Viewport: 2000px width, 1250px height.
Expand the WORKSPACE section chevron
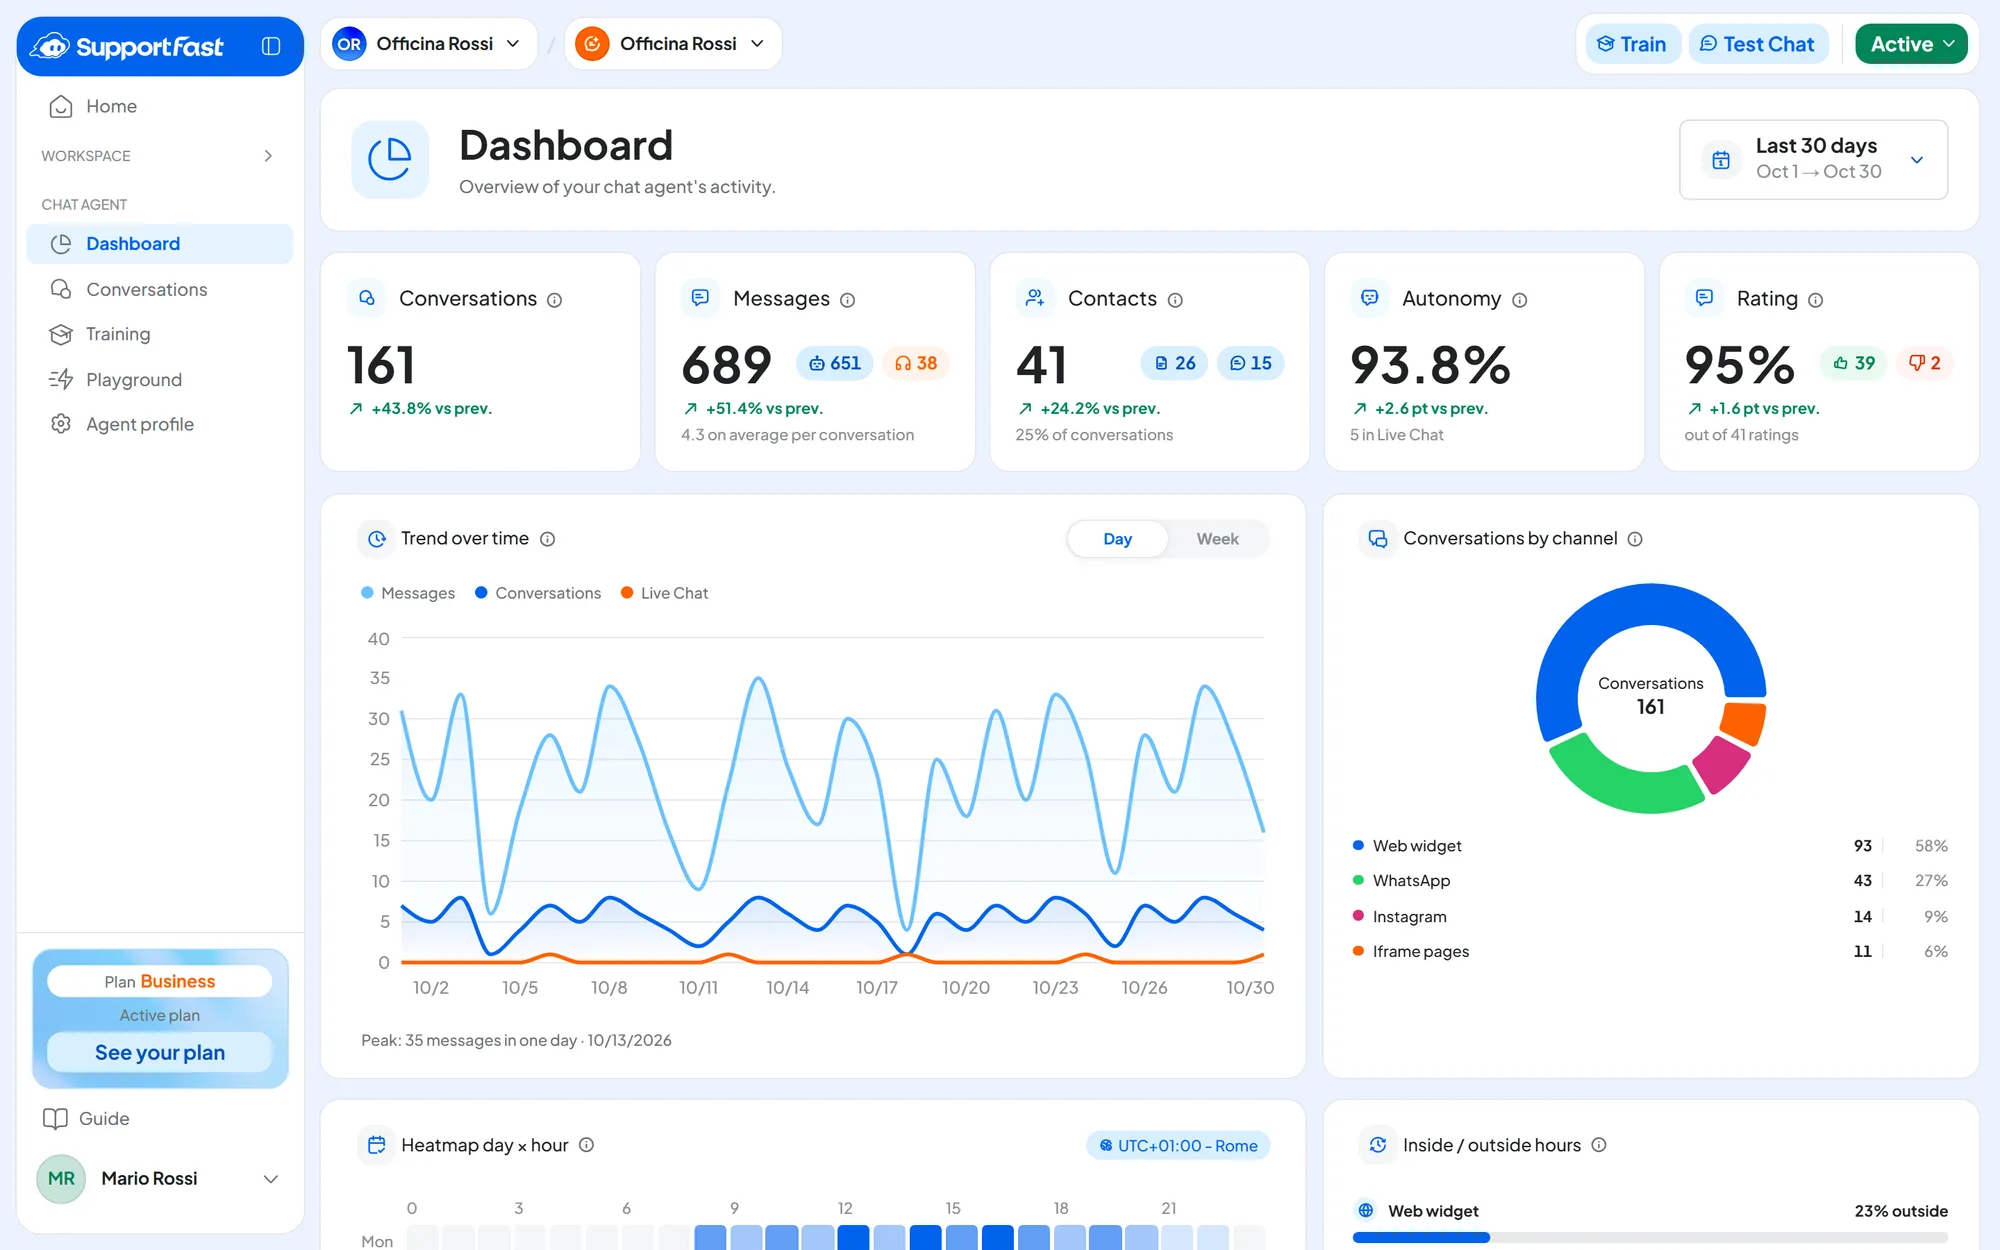tap(268, 156)
